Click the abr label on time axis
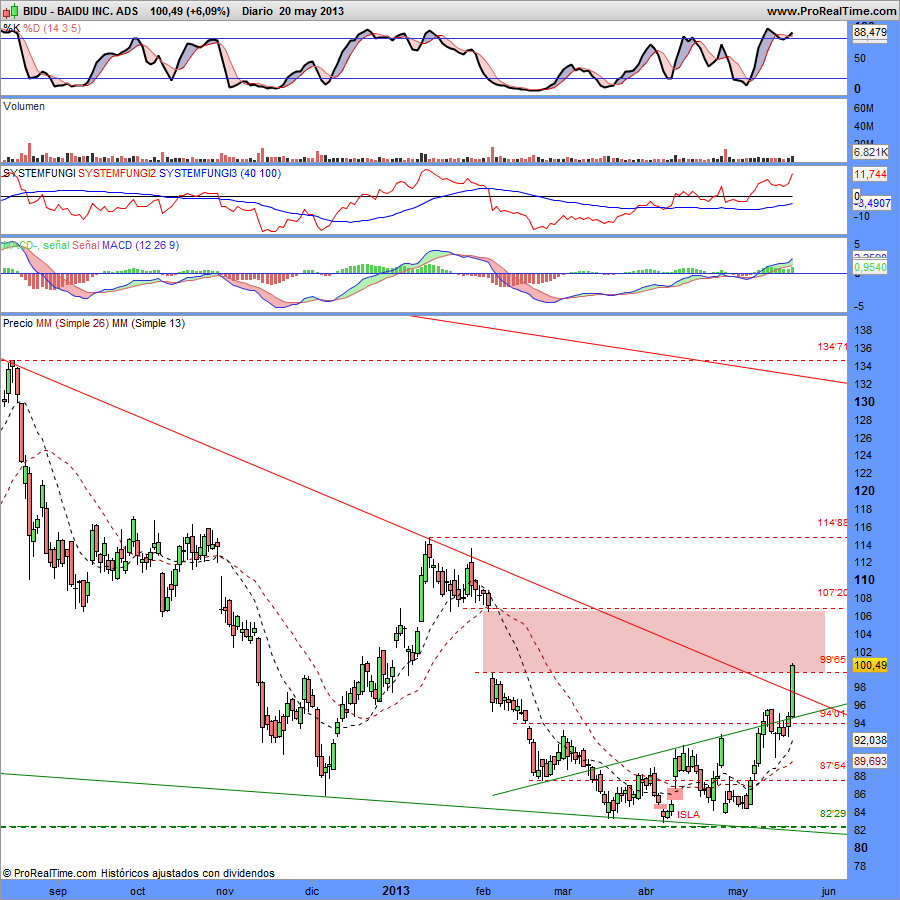This screenshot has height=900, width=900. coord(646,891)
